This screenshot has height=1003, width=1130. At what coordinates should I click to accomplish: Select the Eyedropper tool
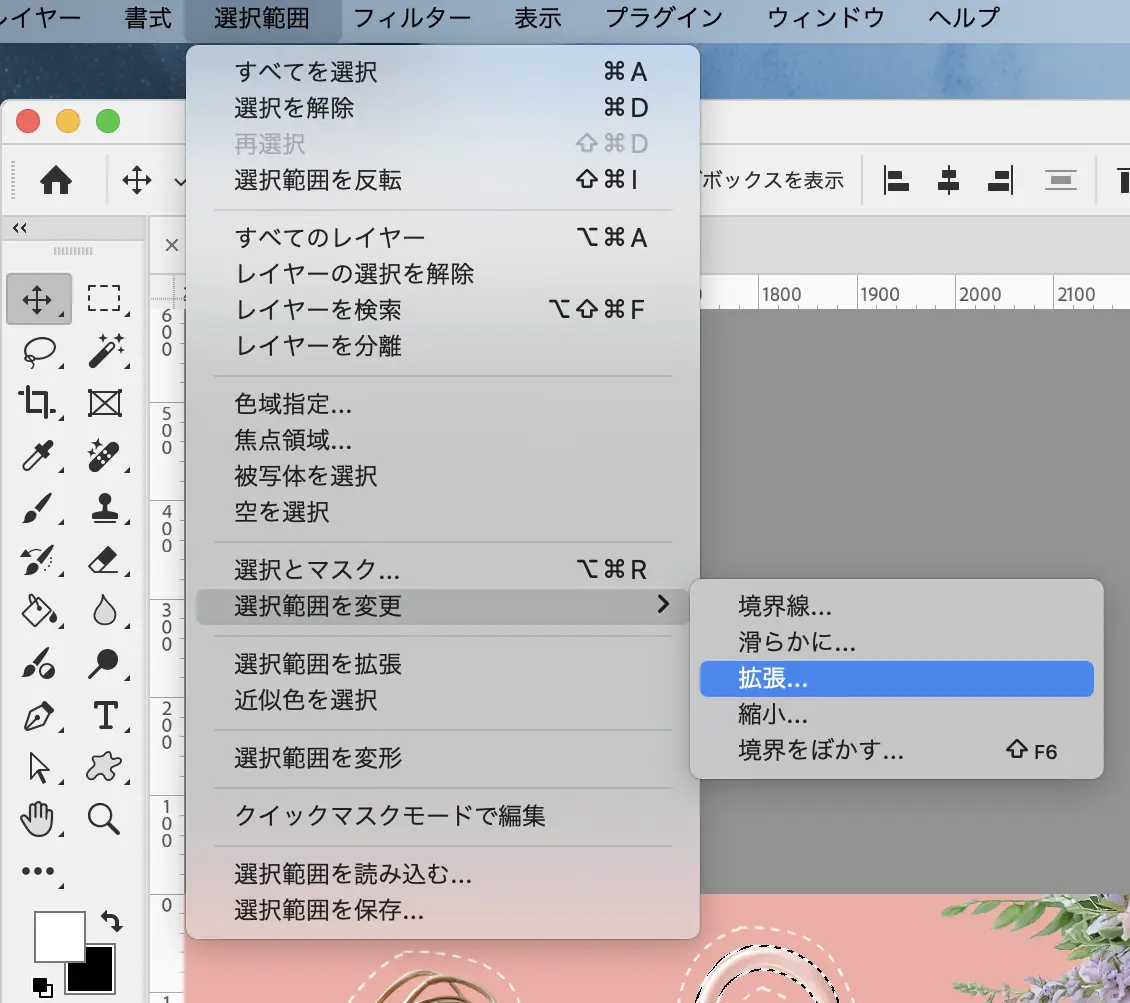tap(38, 456)
